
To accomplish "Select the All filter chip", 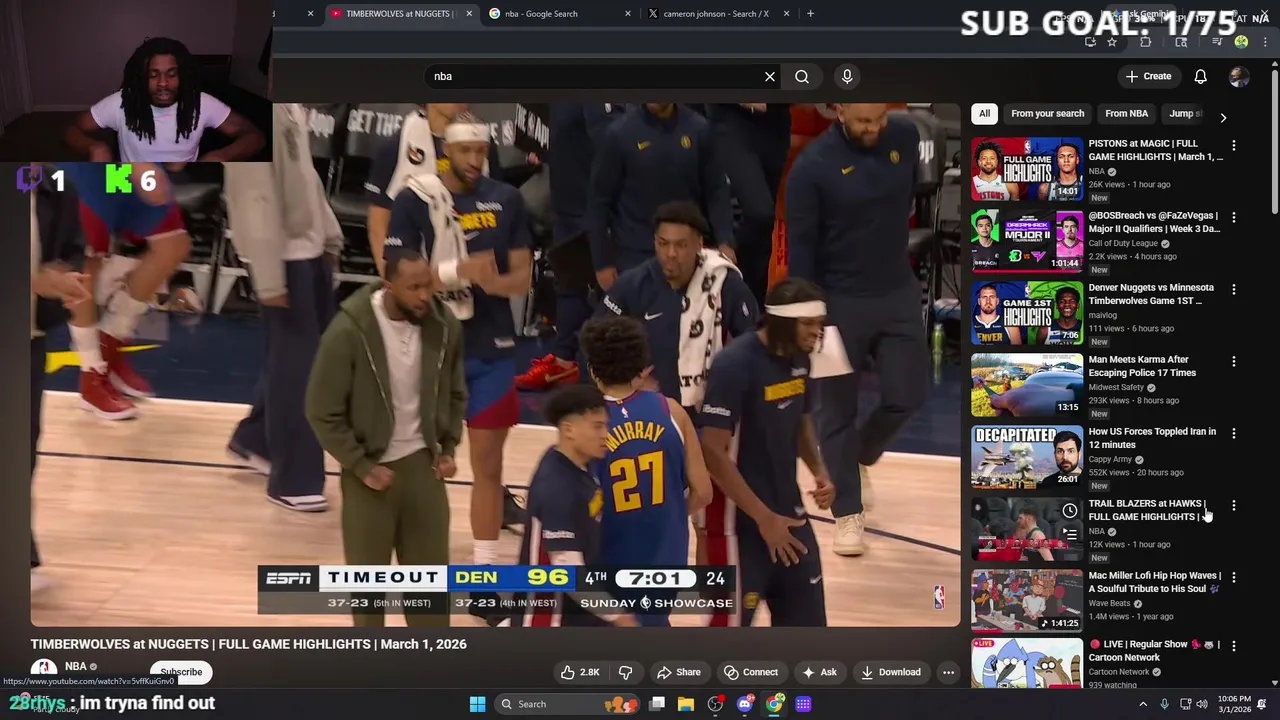I will pyautogui.click(x=984, y=114).
